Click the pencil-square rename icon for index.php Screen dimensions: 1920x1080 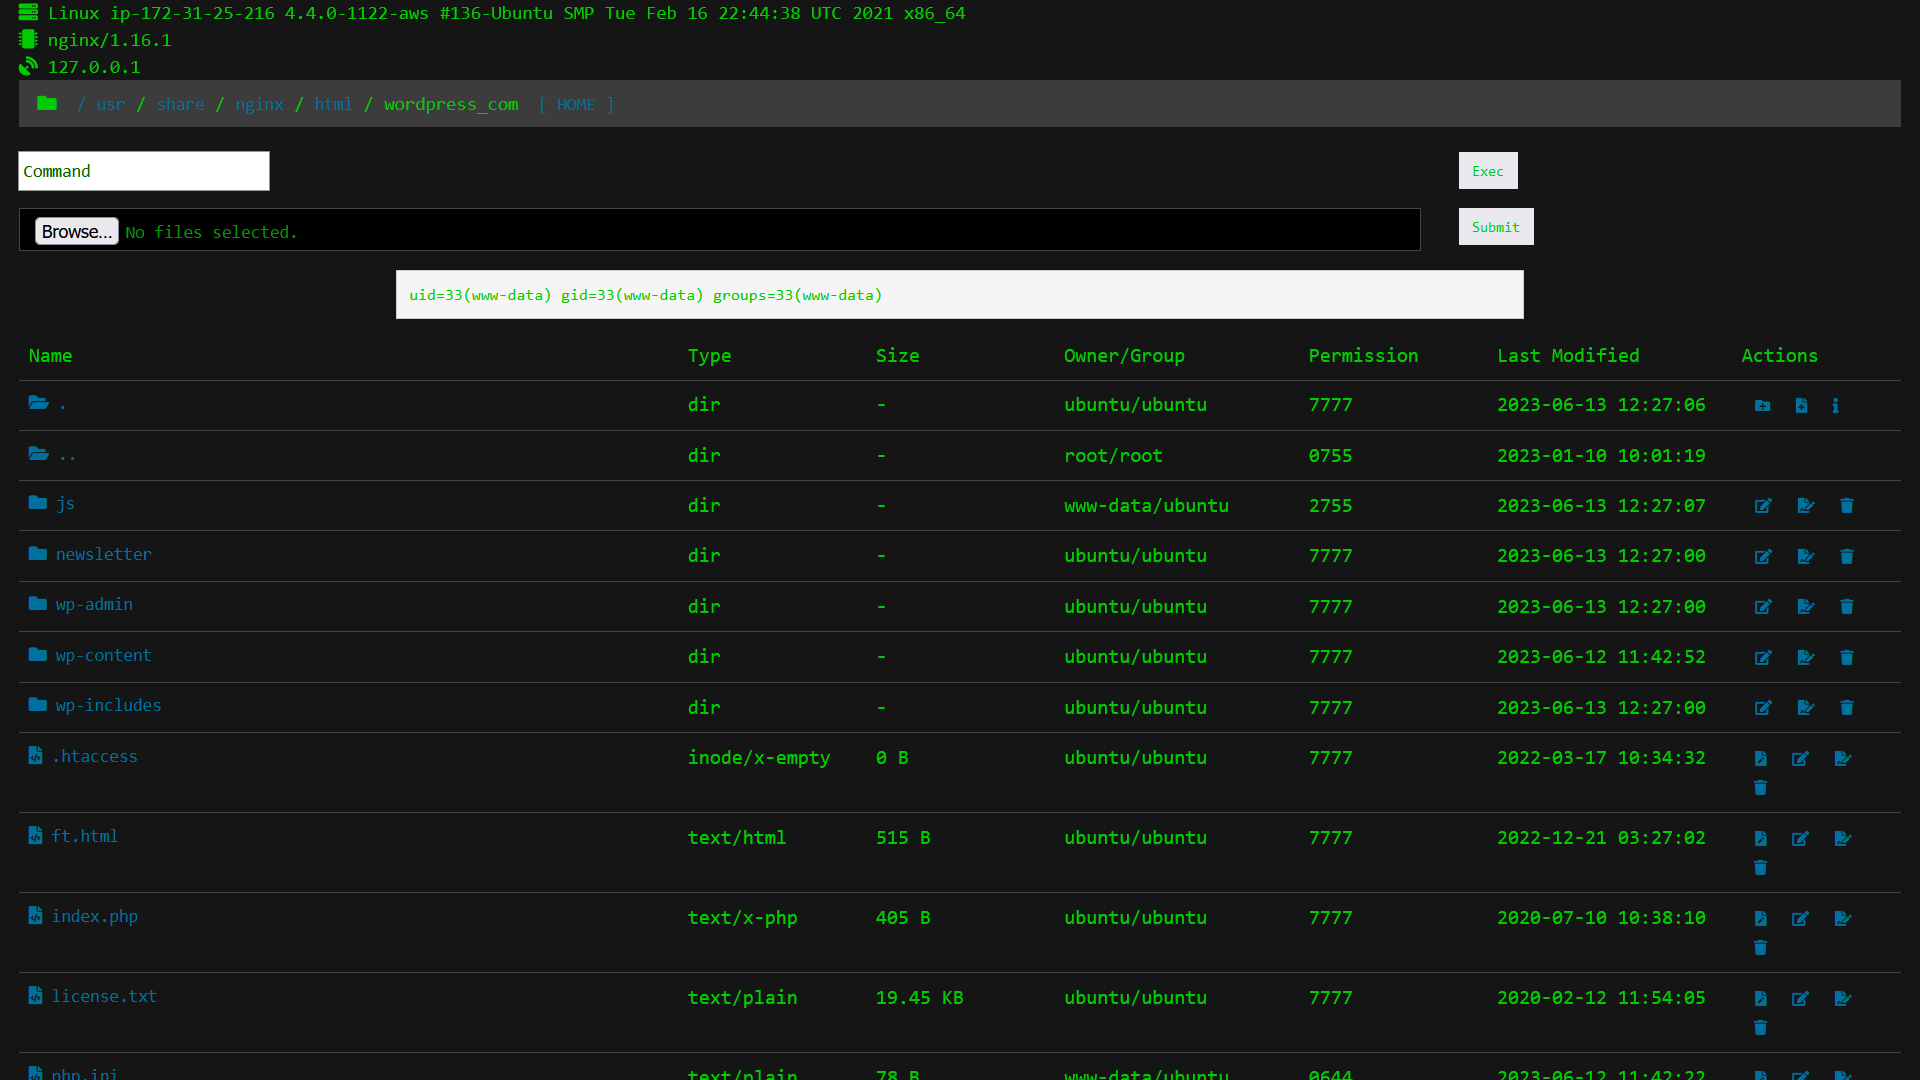(1800, 919)
